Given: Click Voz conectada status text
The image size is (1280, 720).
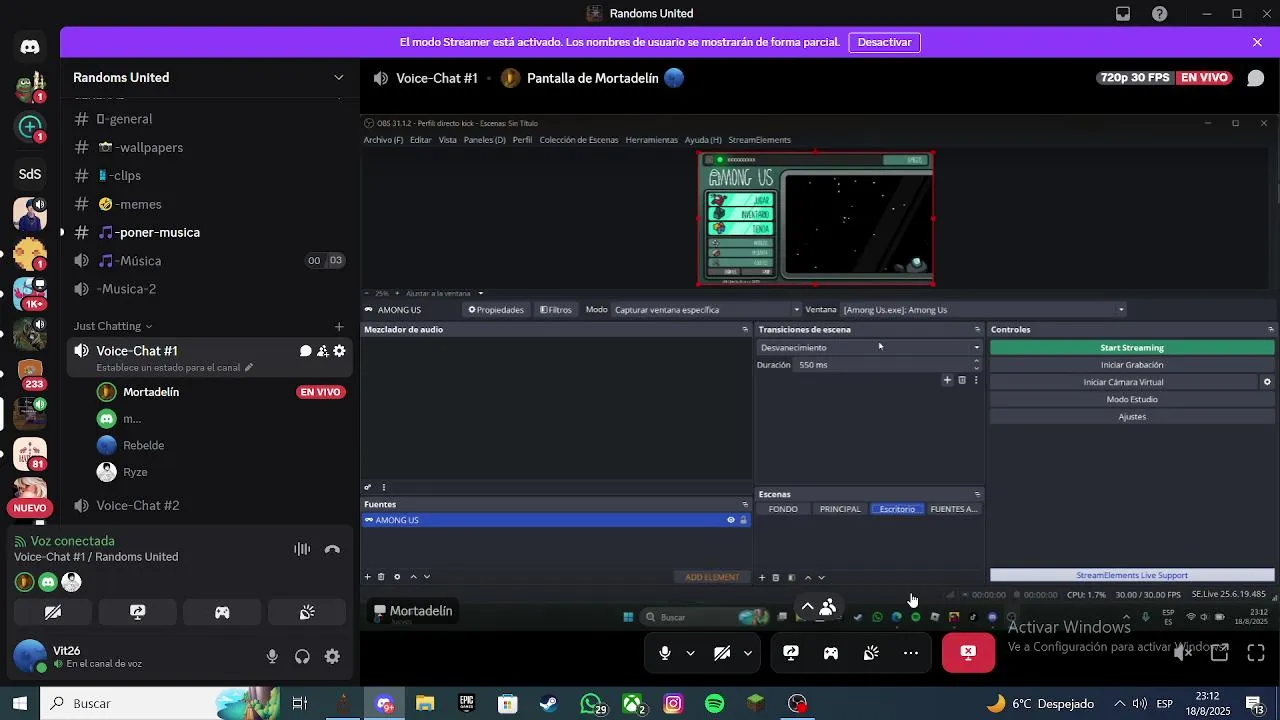Looking at the screenshot, I should [72, 541].
